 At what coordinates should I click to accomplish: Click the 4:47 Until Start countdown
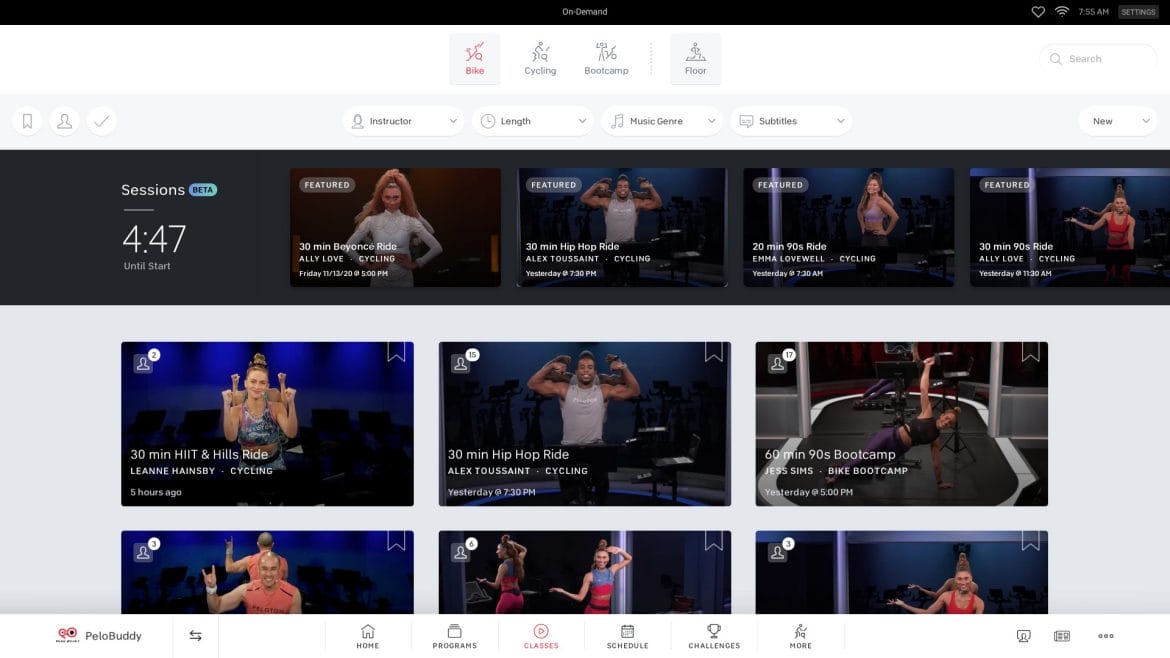pyautogui.click(x=154, y=246)
